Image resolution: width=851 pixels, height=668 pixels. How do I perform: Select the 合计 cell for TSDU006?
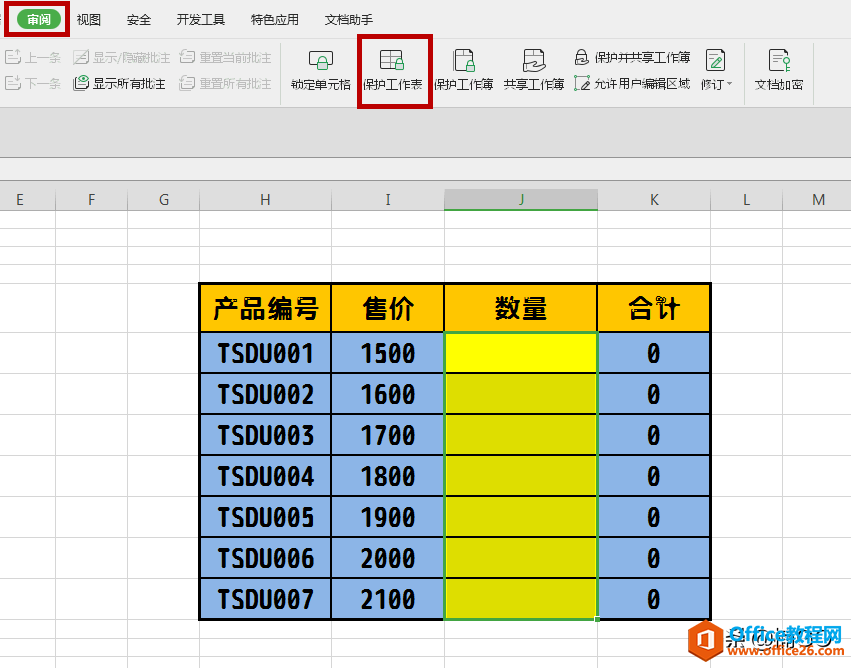(x=654, y=558)
